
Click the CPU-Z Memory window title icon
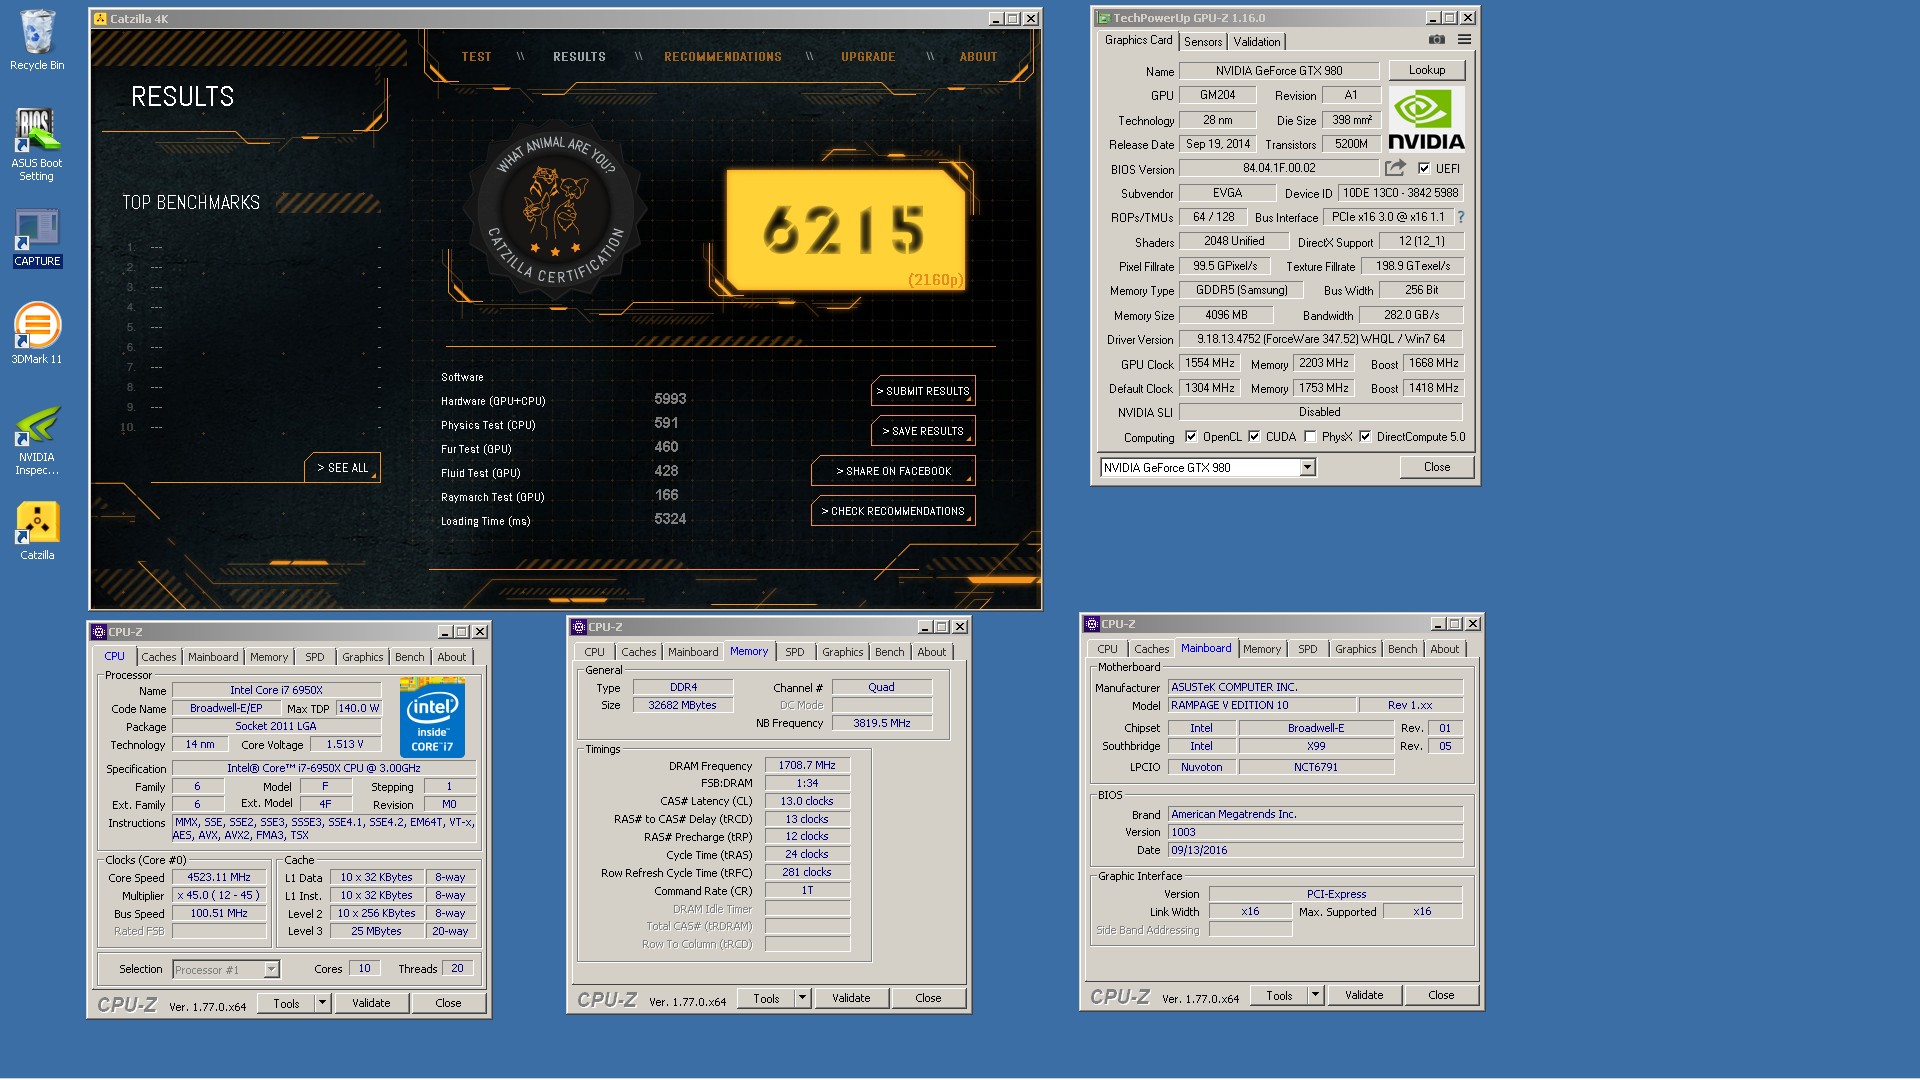pyautogui.click(x=578, y=627)
